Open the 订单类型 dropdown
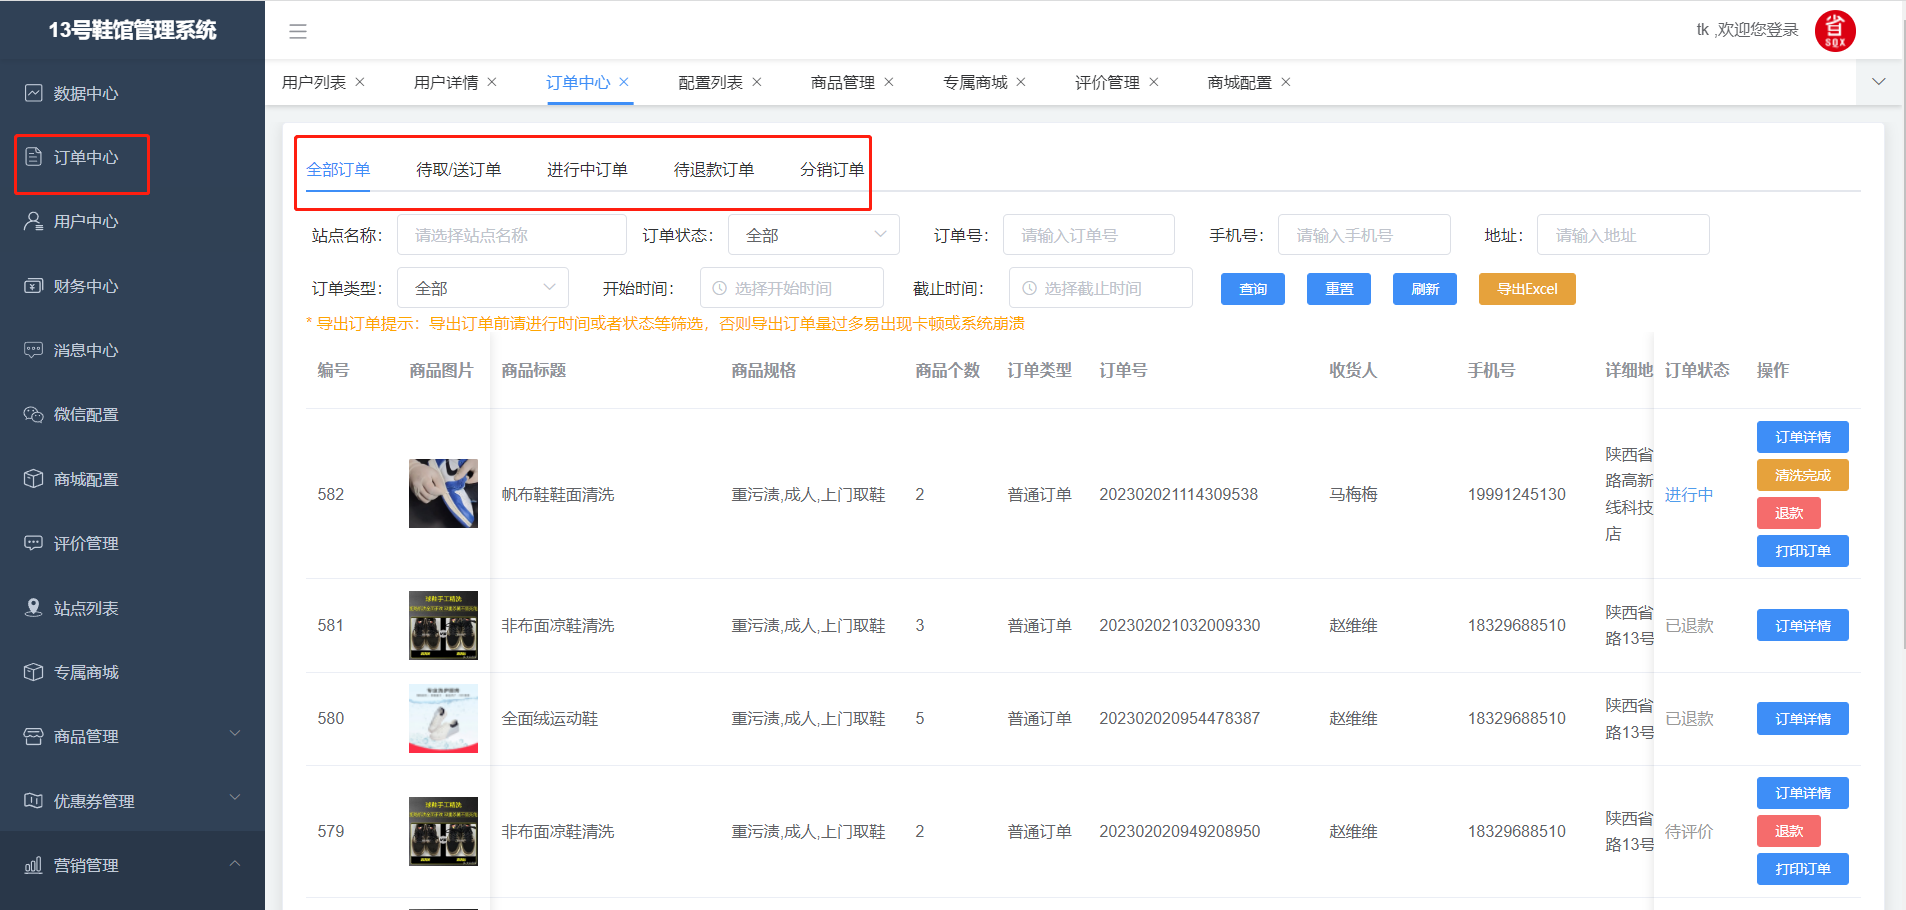Screen dimensions: 1906x910 483,288
